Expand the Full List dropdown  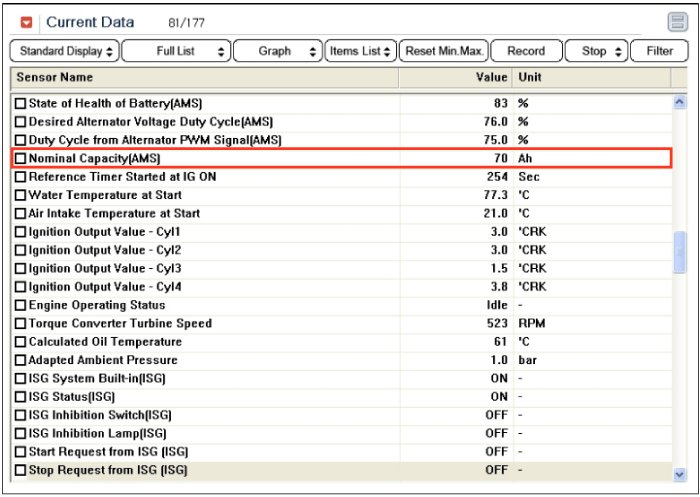pyautogui.click(x=176, y=51)
